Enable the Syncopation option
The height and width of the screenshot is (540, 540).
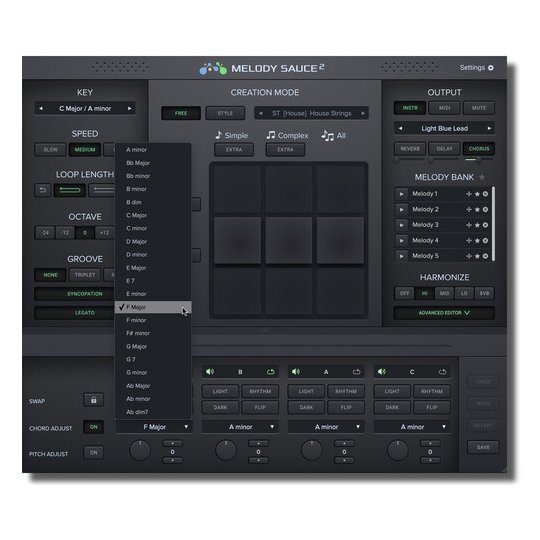coord(74,294)
